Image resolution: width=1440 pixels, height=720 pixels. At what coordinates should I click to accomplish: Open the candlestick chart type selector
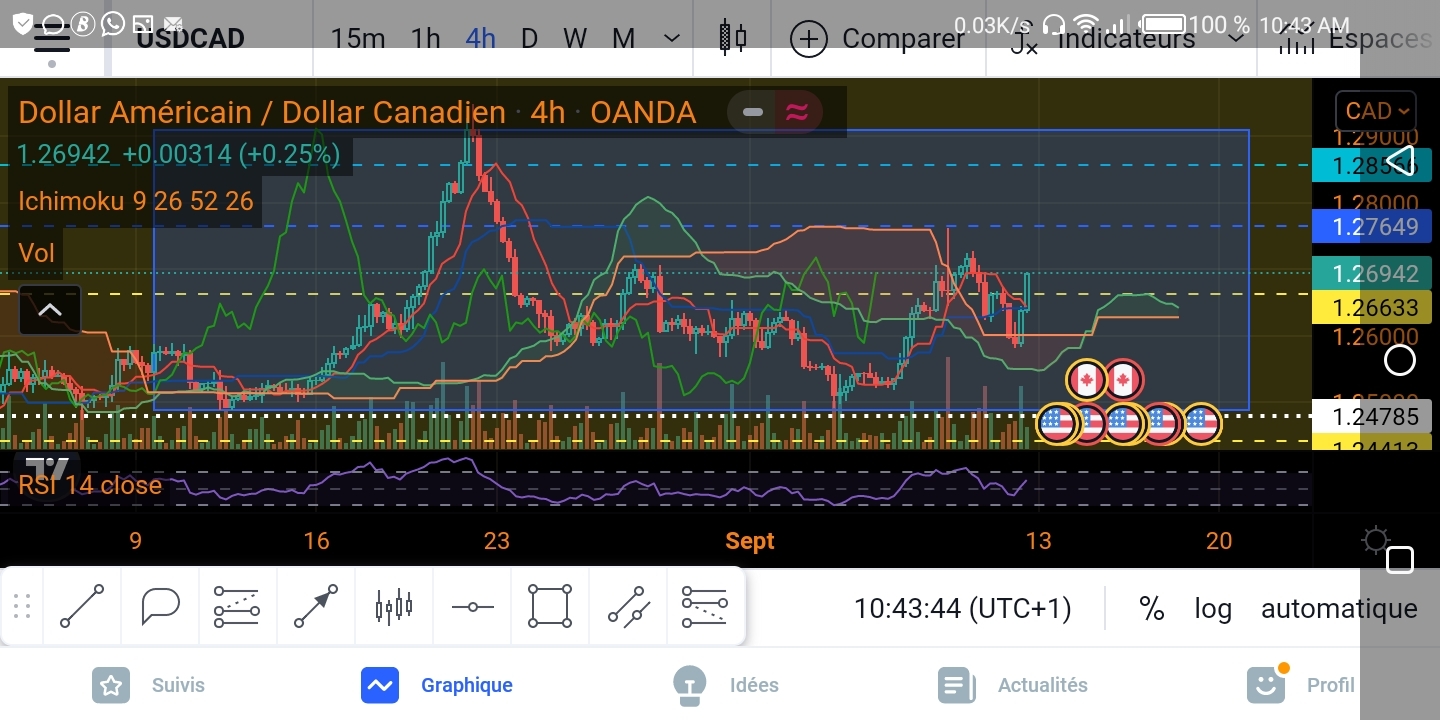733,38
